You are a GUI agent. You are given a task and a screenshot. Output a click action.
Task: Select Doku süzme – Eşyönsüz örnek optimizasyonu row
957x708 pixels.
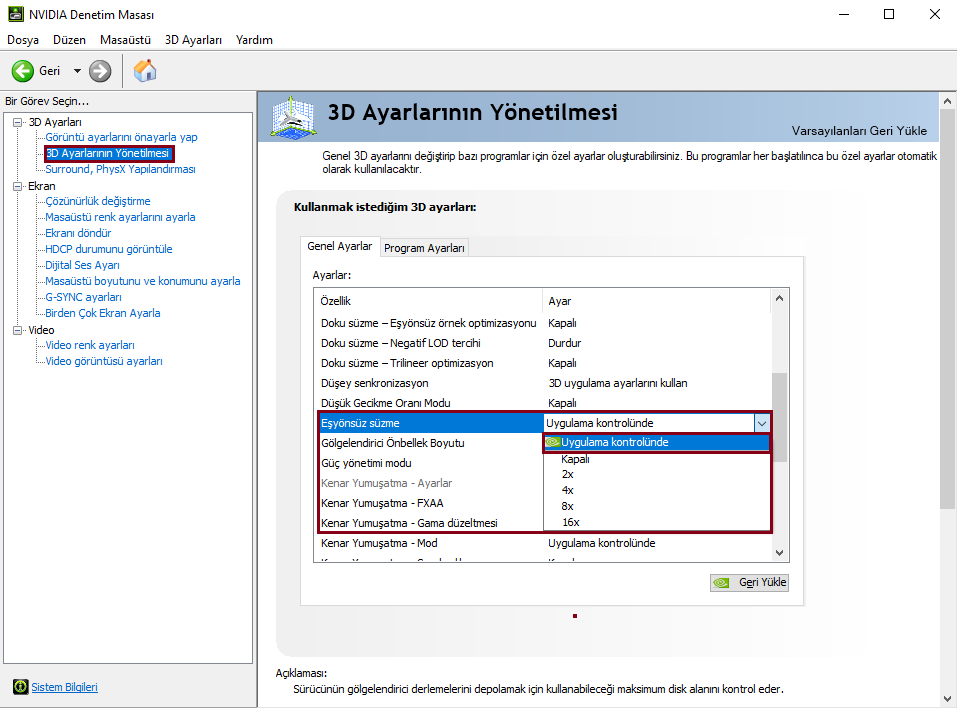[x=543, y=323]
